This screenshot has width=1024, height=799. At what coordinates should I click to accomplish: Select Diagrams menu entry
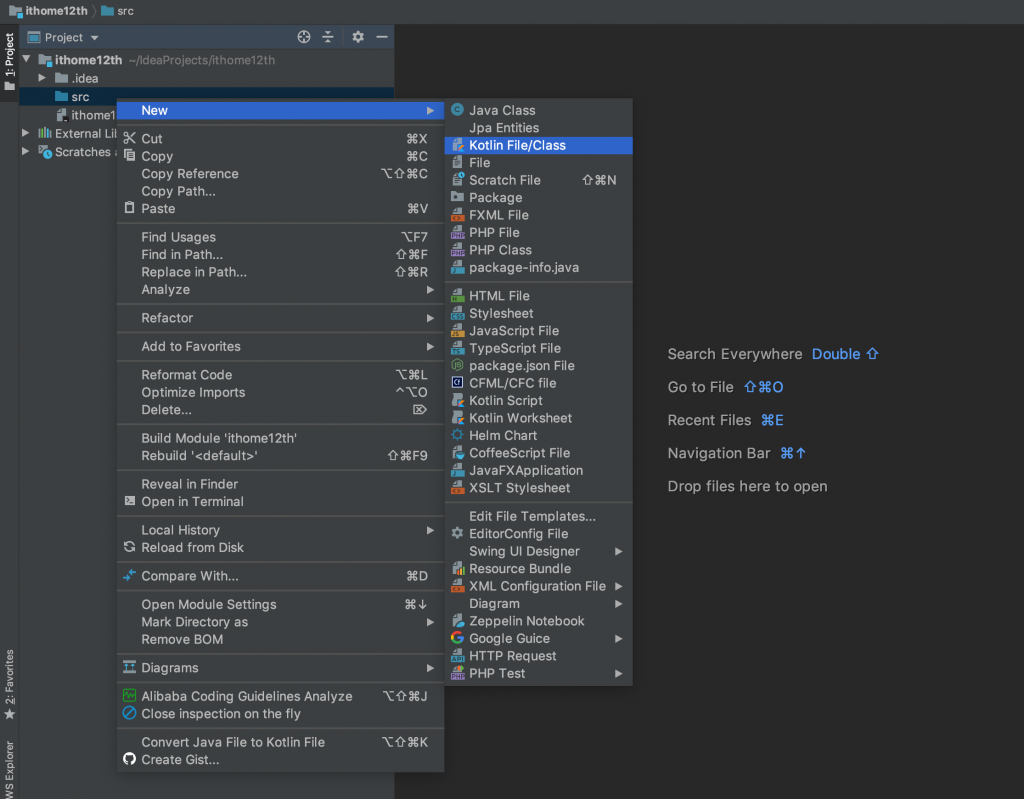click(x=280, y=668)
